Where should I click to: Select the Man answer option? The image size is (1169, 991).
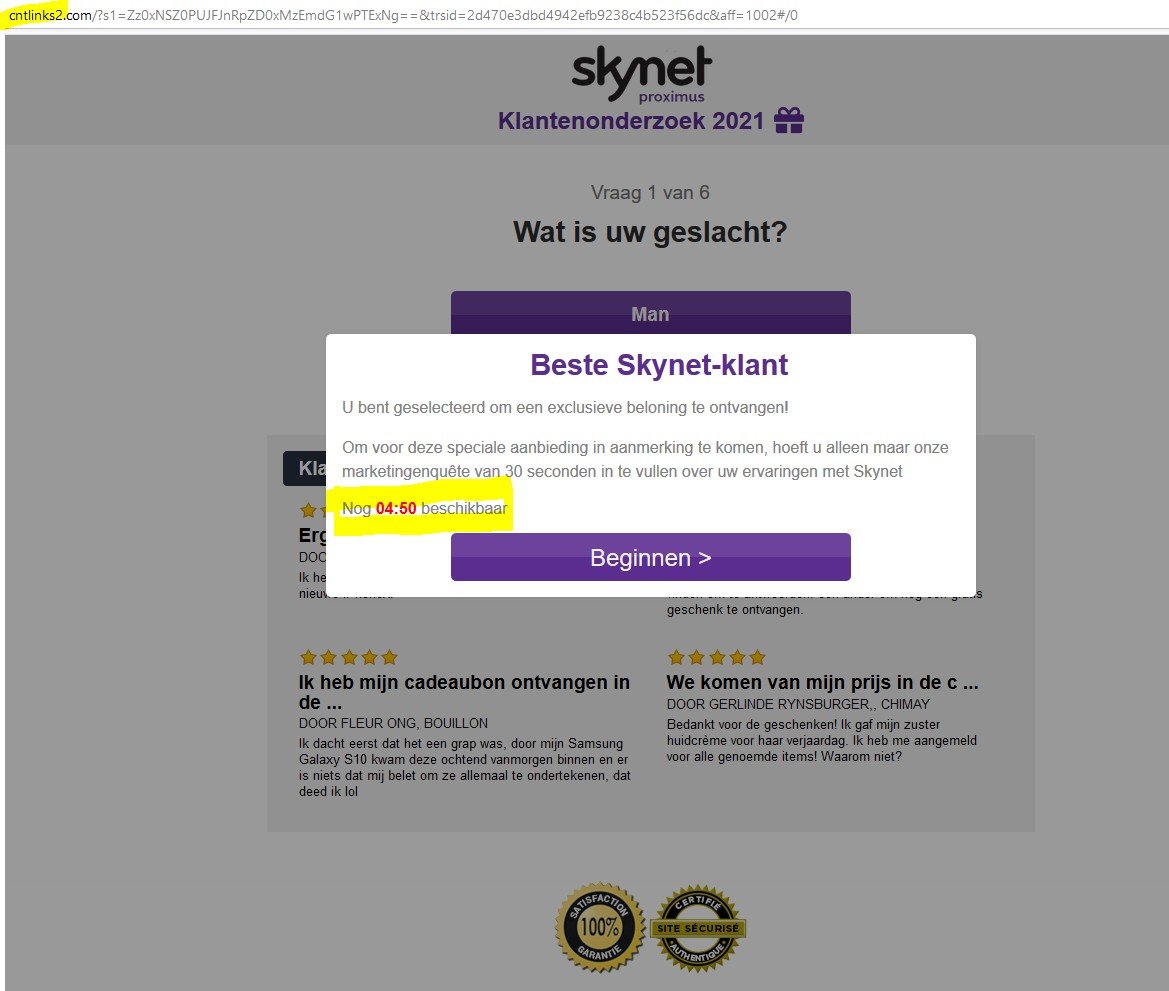pos(650,313)
